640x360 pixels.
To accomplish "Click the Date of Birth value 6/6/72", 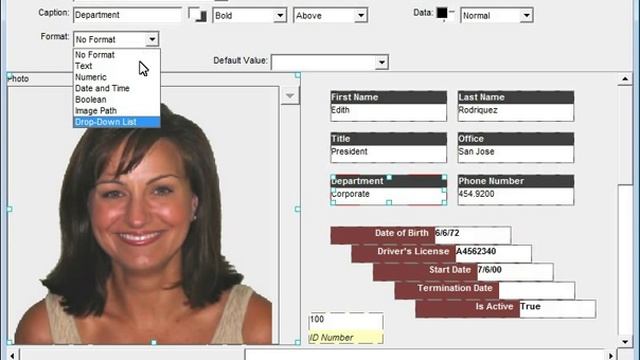I will [473, 235].
